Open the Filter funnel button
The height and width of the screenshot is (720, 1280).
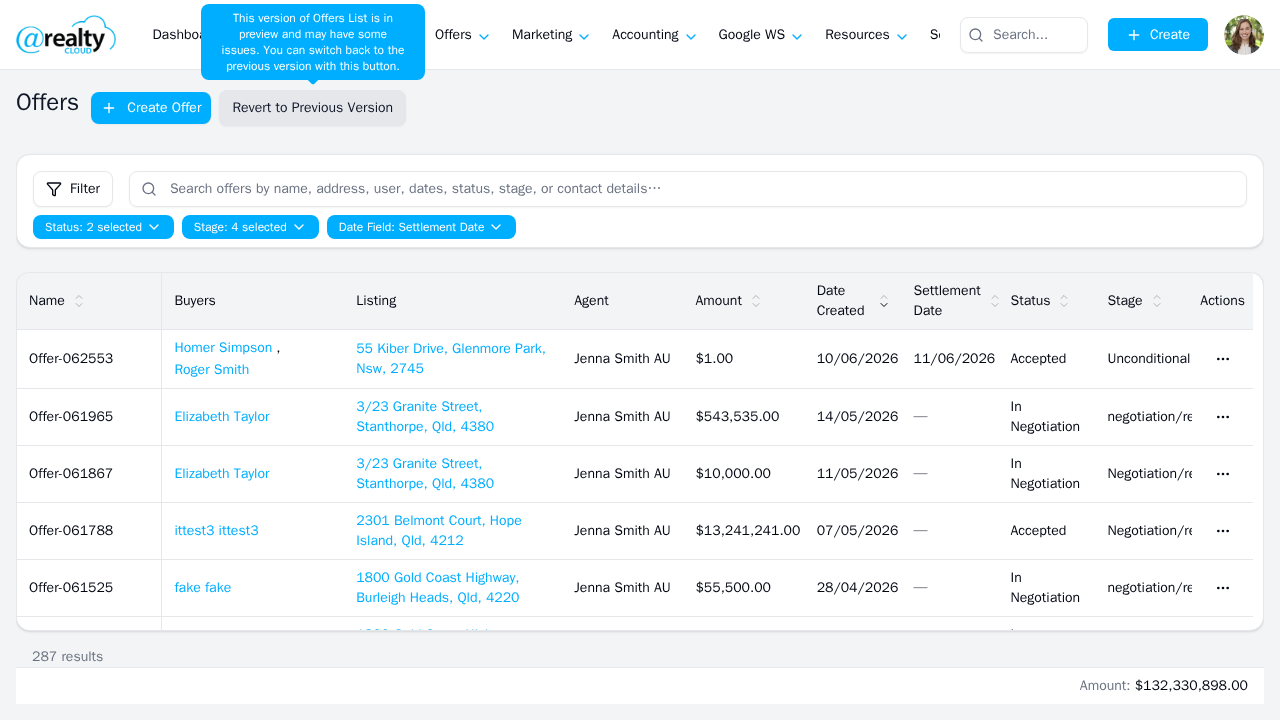[x=73, y=189]
